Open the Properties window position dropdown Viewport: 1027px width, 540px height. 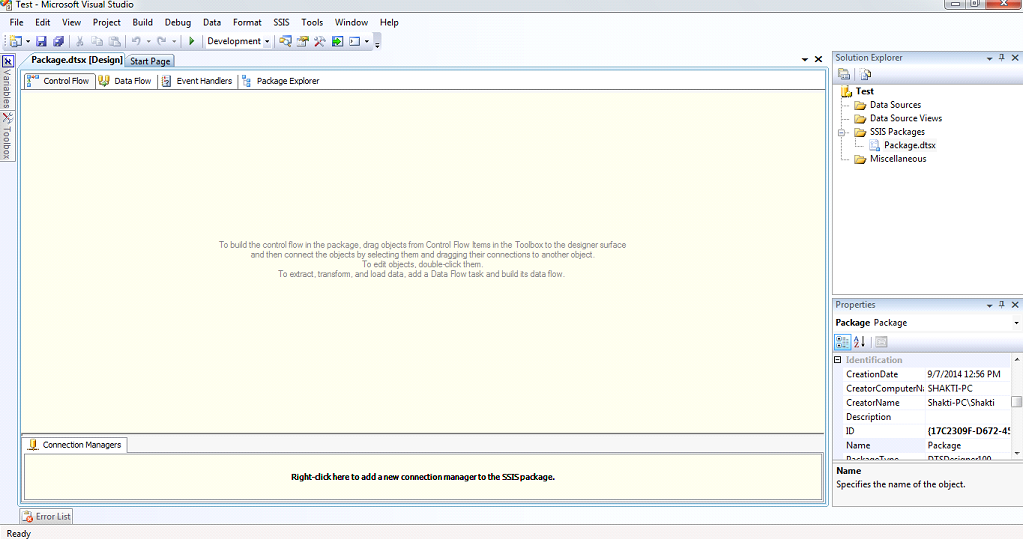990,305
